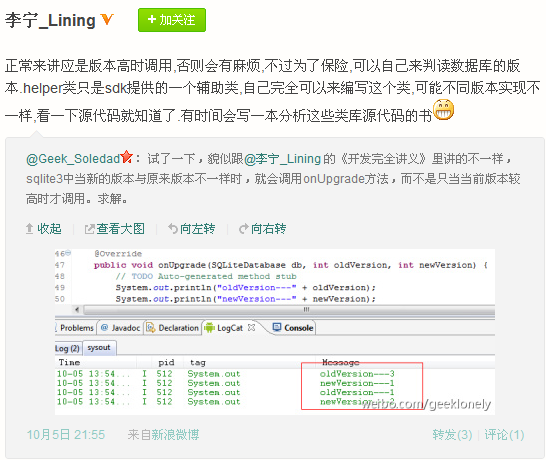Image resolution: width=546 pixels, height=460 pixels.
Task: Click the rotate-left arrow icon
Action: coord(173,228)
